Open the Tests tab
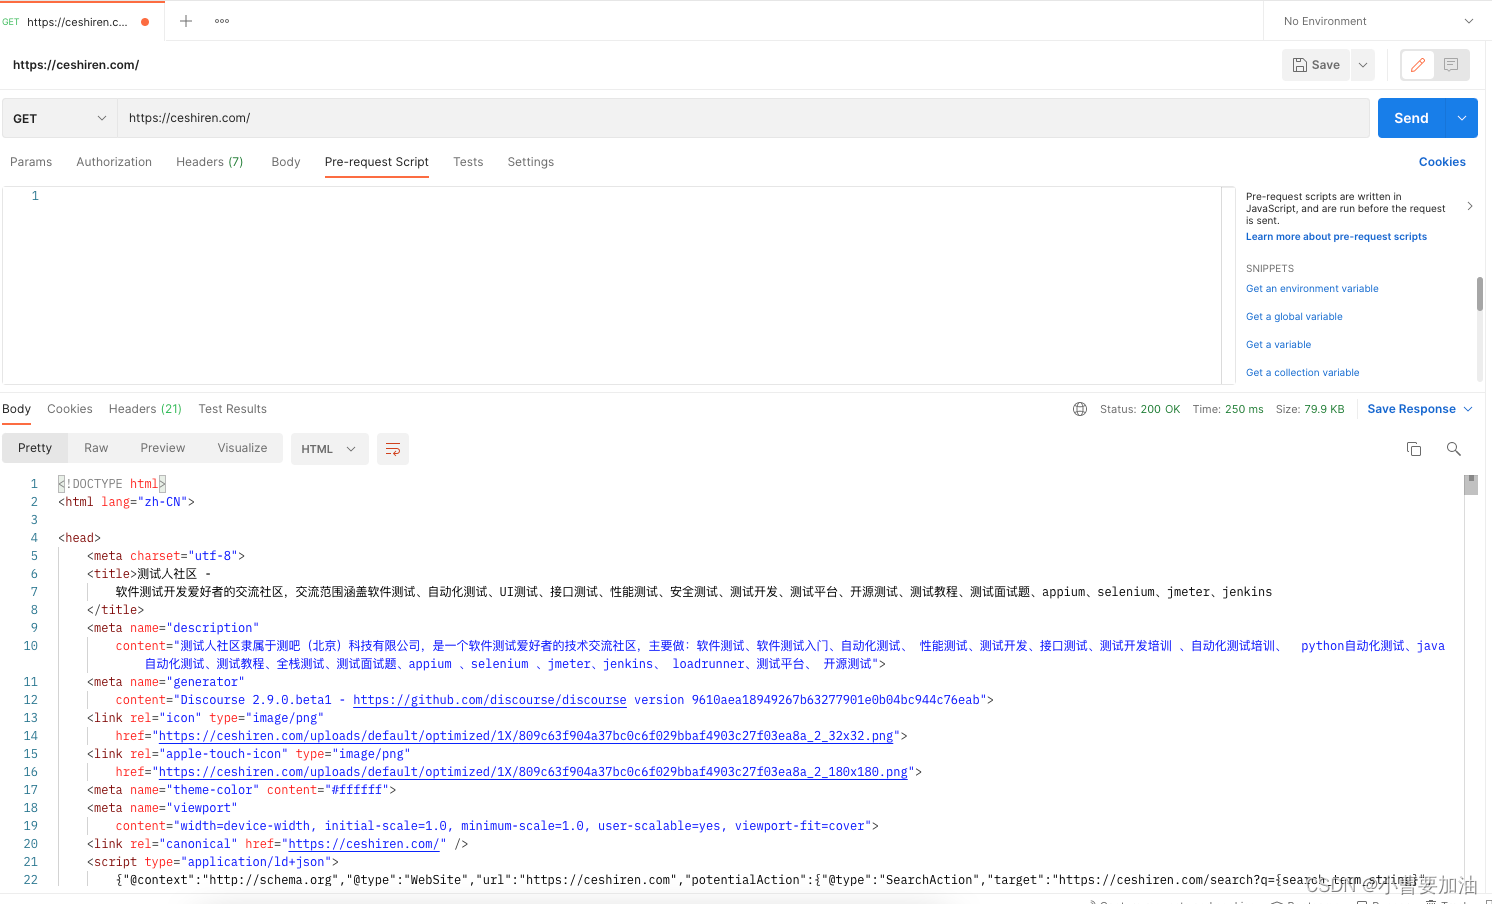Viewport: 1492px width, 904px height. click(468, 162)
